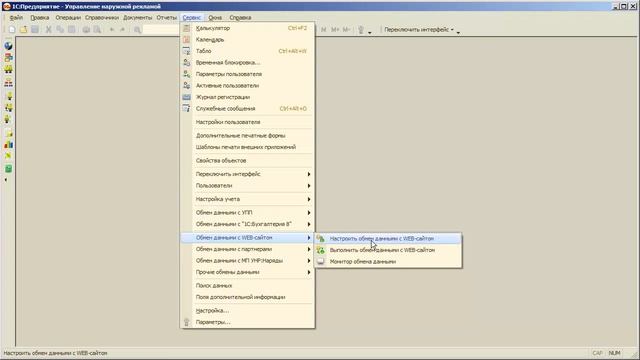The height and width of the screenshot is (360, 640).
Task: Expand Обмен данными с МП УНР:Наряды arrow
Action: (309, 260)
